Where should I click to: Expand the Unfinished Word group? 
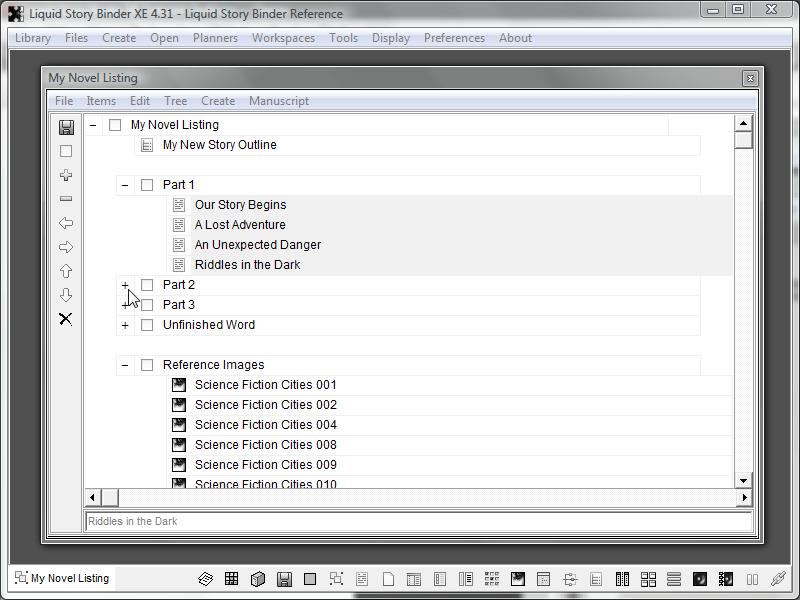125,325
